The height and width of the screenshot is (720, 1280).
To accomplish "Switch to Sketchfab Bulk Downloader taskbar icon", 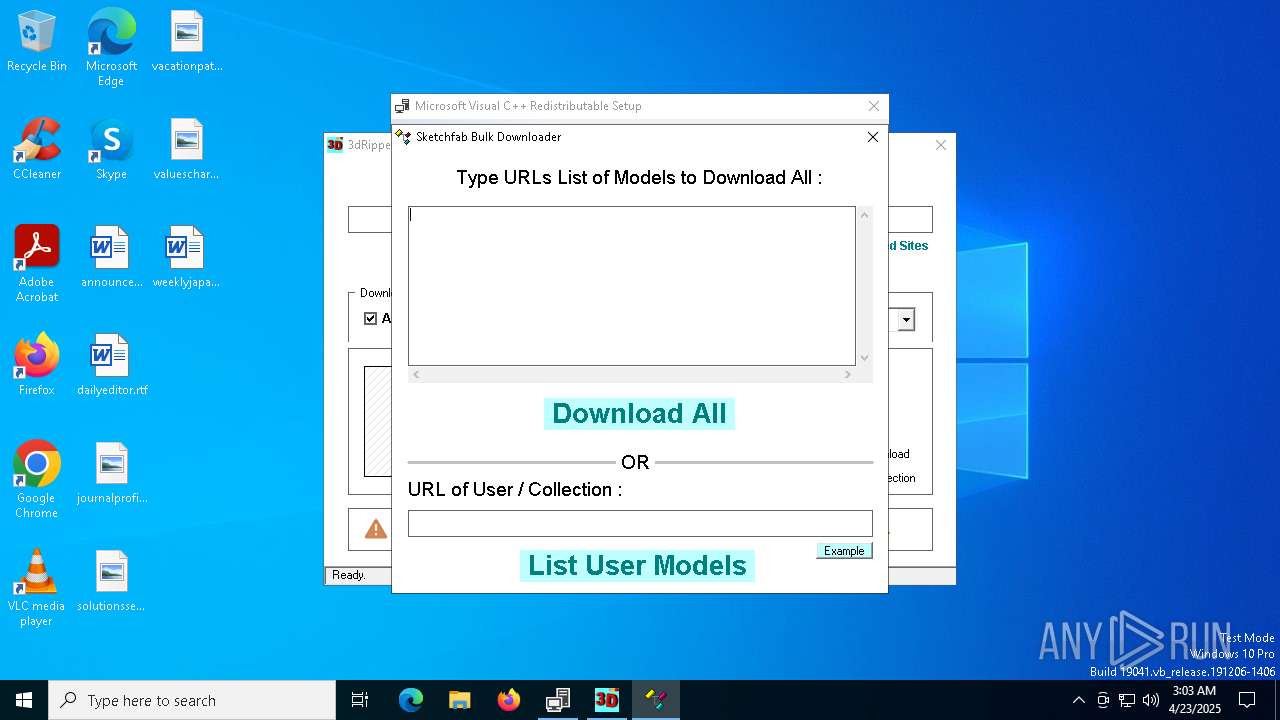I will (x=656, y=700).
